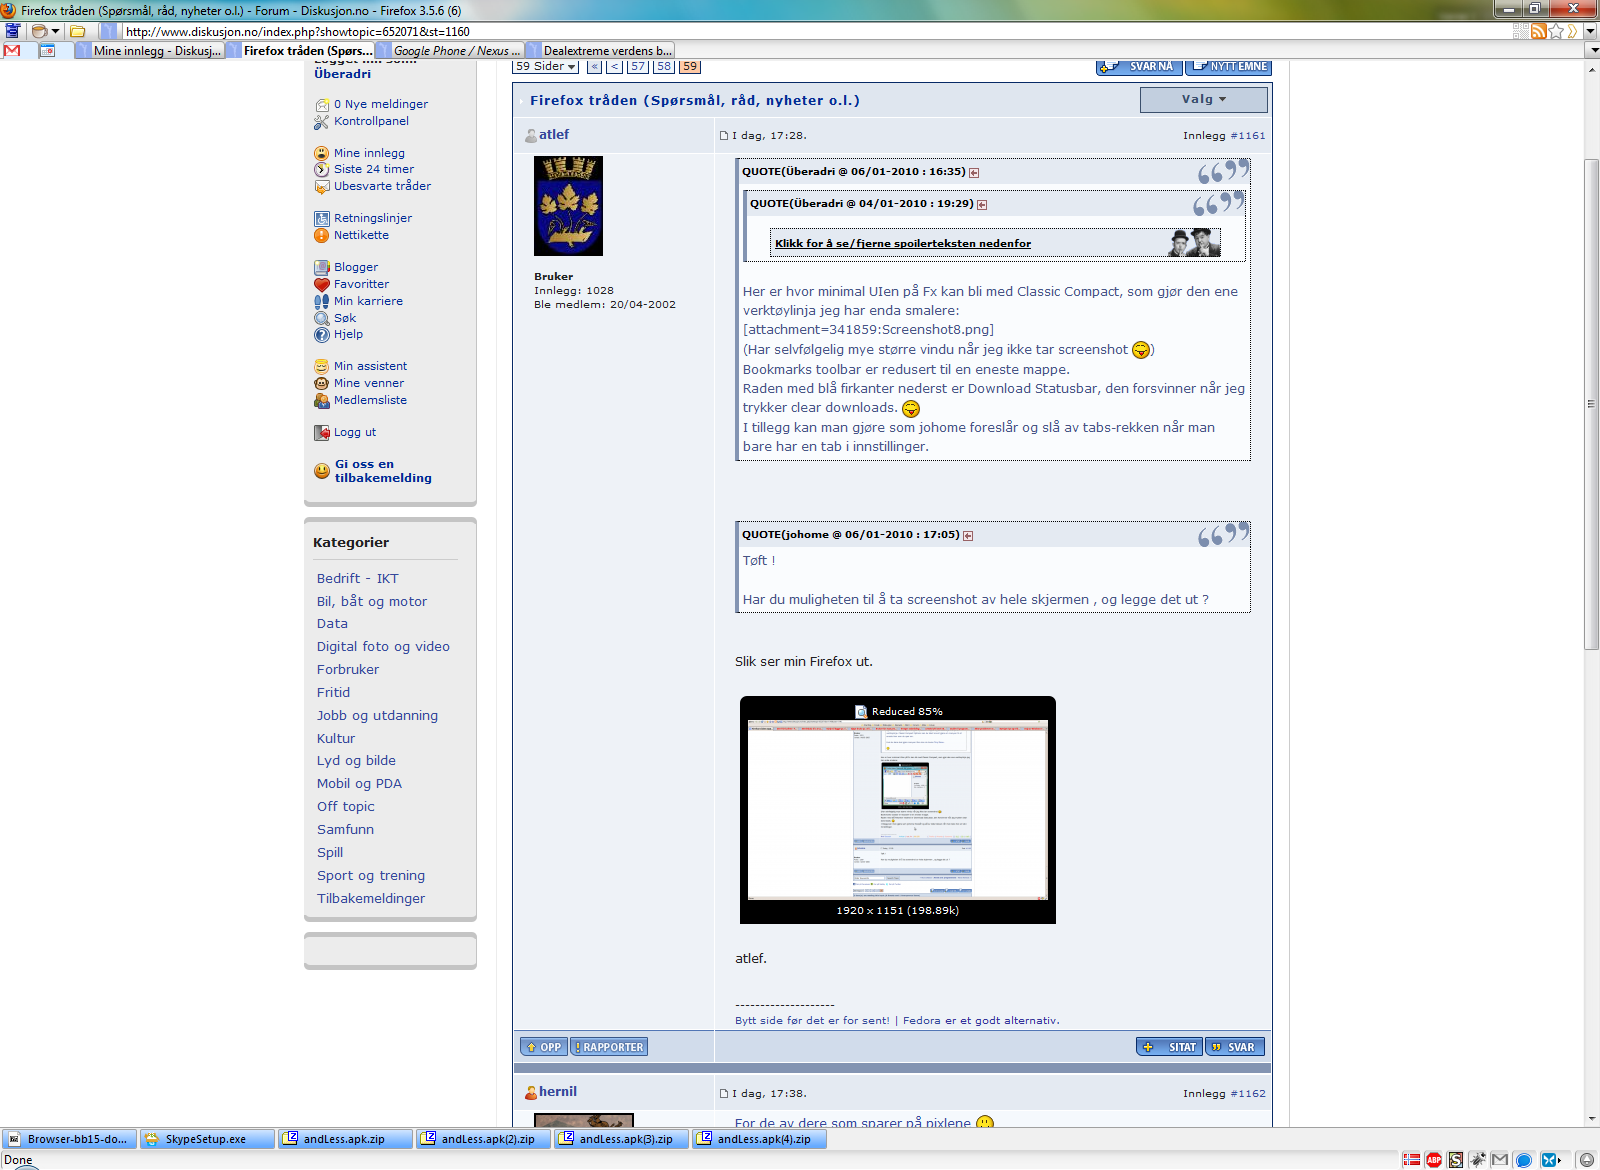Click the OPP button under atlef's post
The width and height of the screenshot is (1600, 1170).
click(x=544, y=1047)
